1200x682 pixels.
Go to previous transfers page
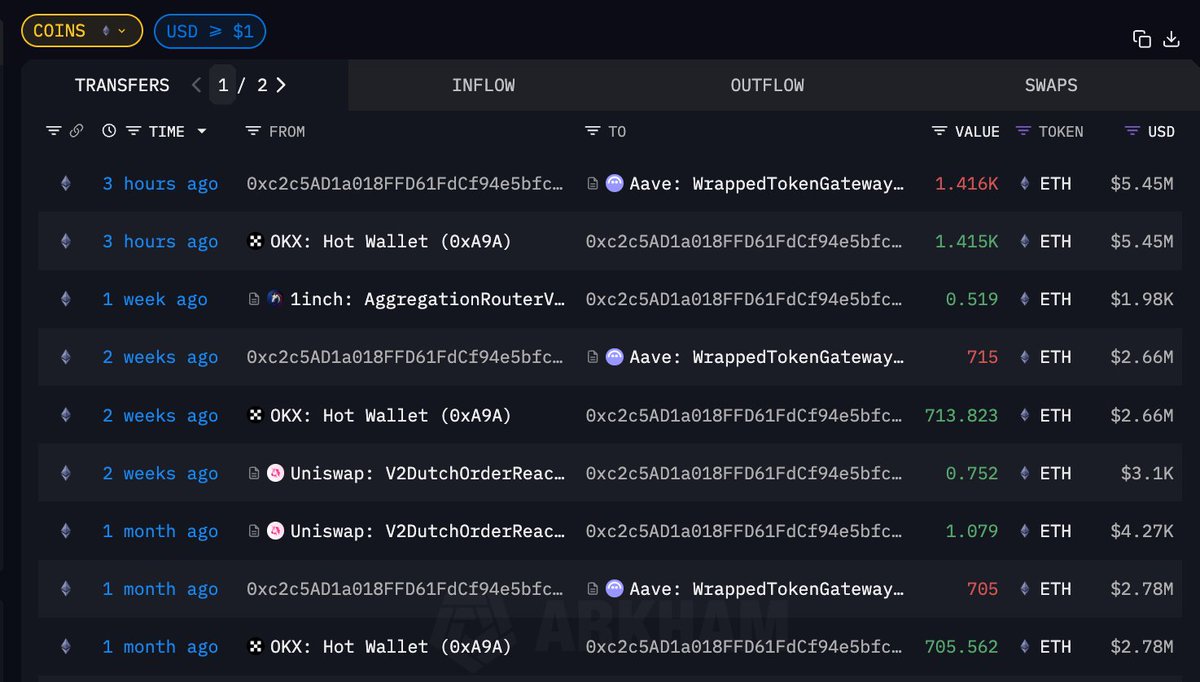tap(196, 85)
